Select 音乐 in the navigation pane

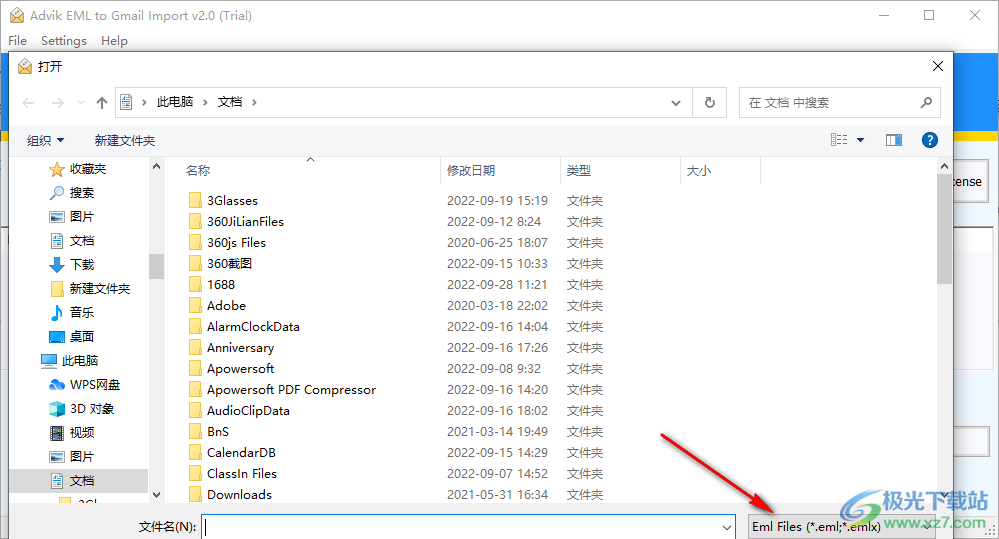pos(71,312)
